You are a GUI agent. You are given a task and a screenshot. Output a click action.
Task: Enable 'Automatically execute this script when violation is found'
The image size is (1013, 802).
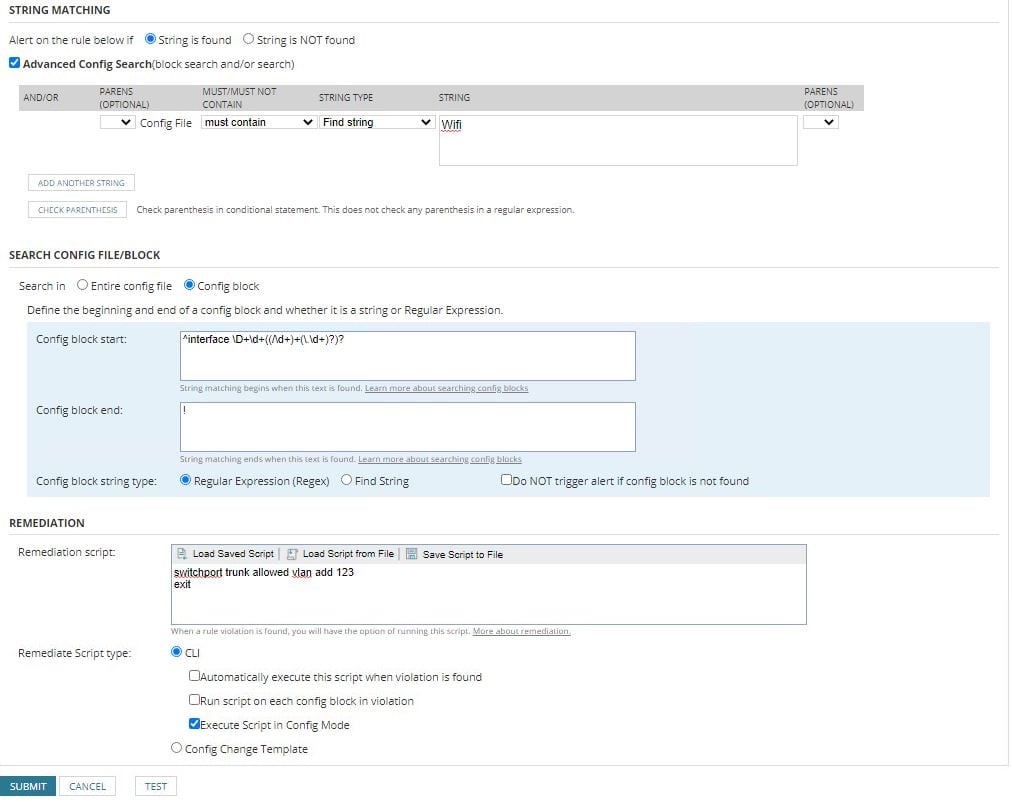point(194,675)
